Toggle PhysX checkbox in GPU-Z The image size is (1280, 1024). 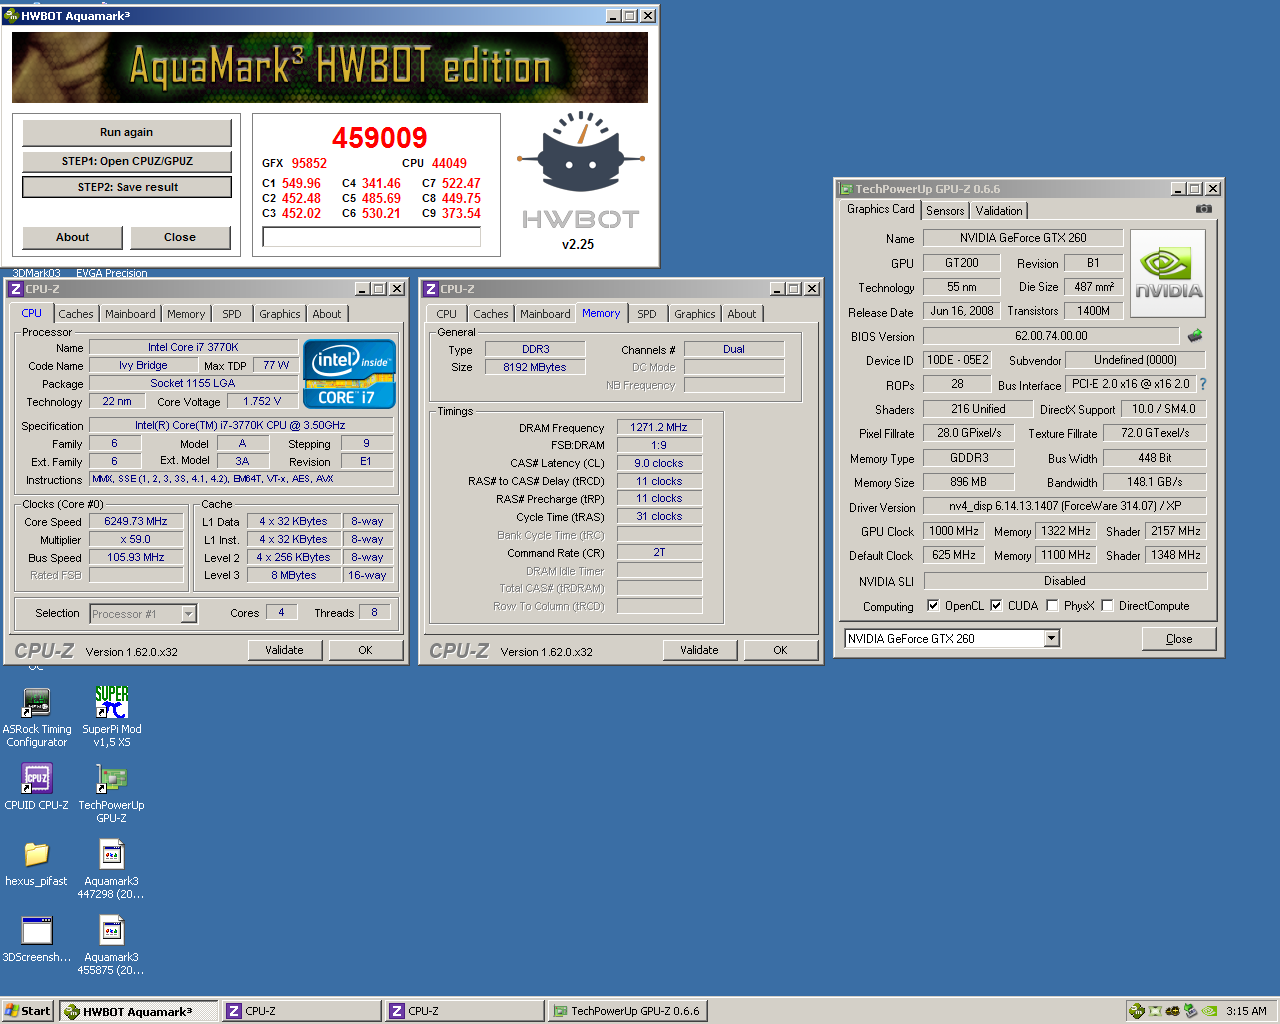pyautogui.click(x=1052, y=606)
